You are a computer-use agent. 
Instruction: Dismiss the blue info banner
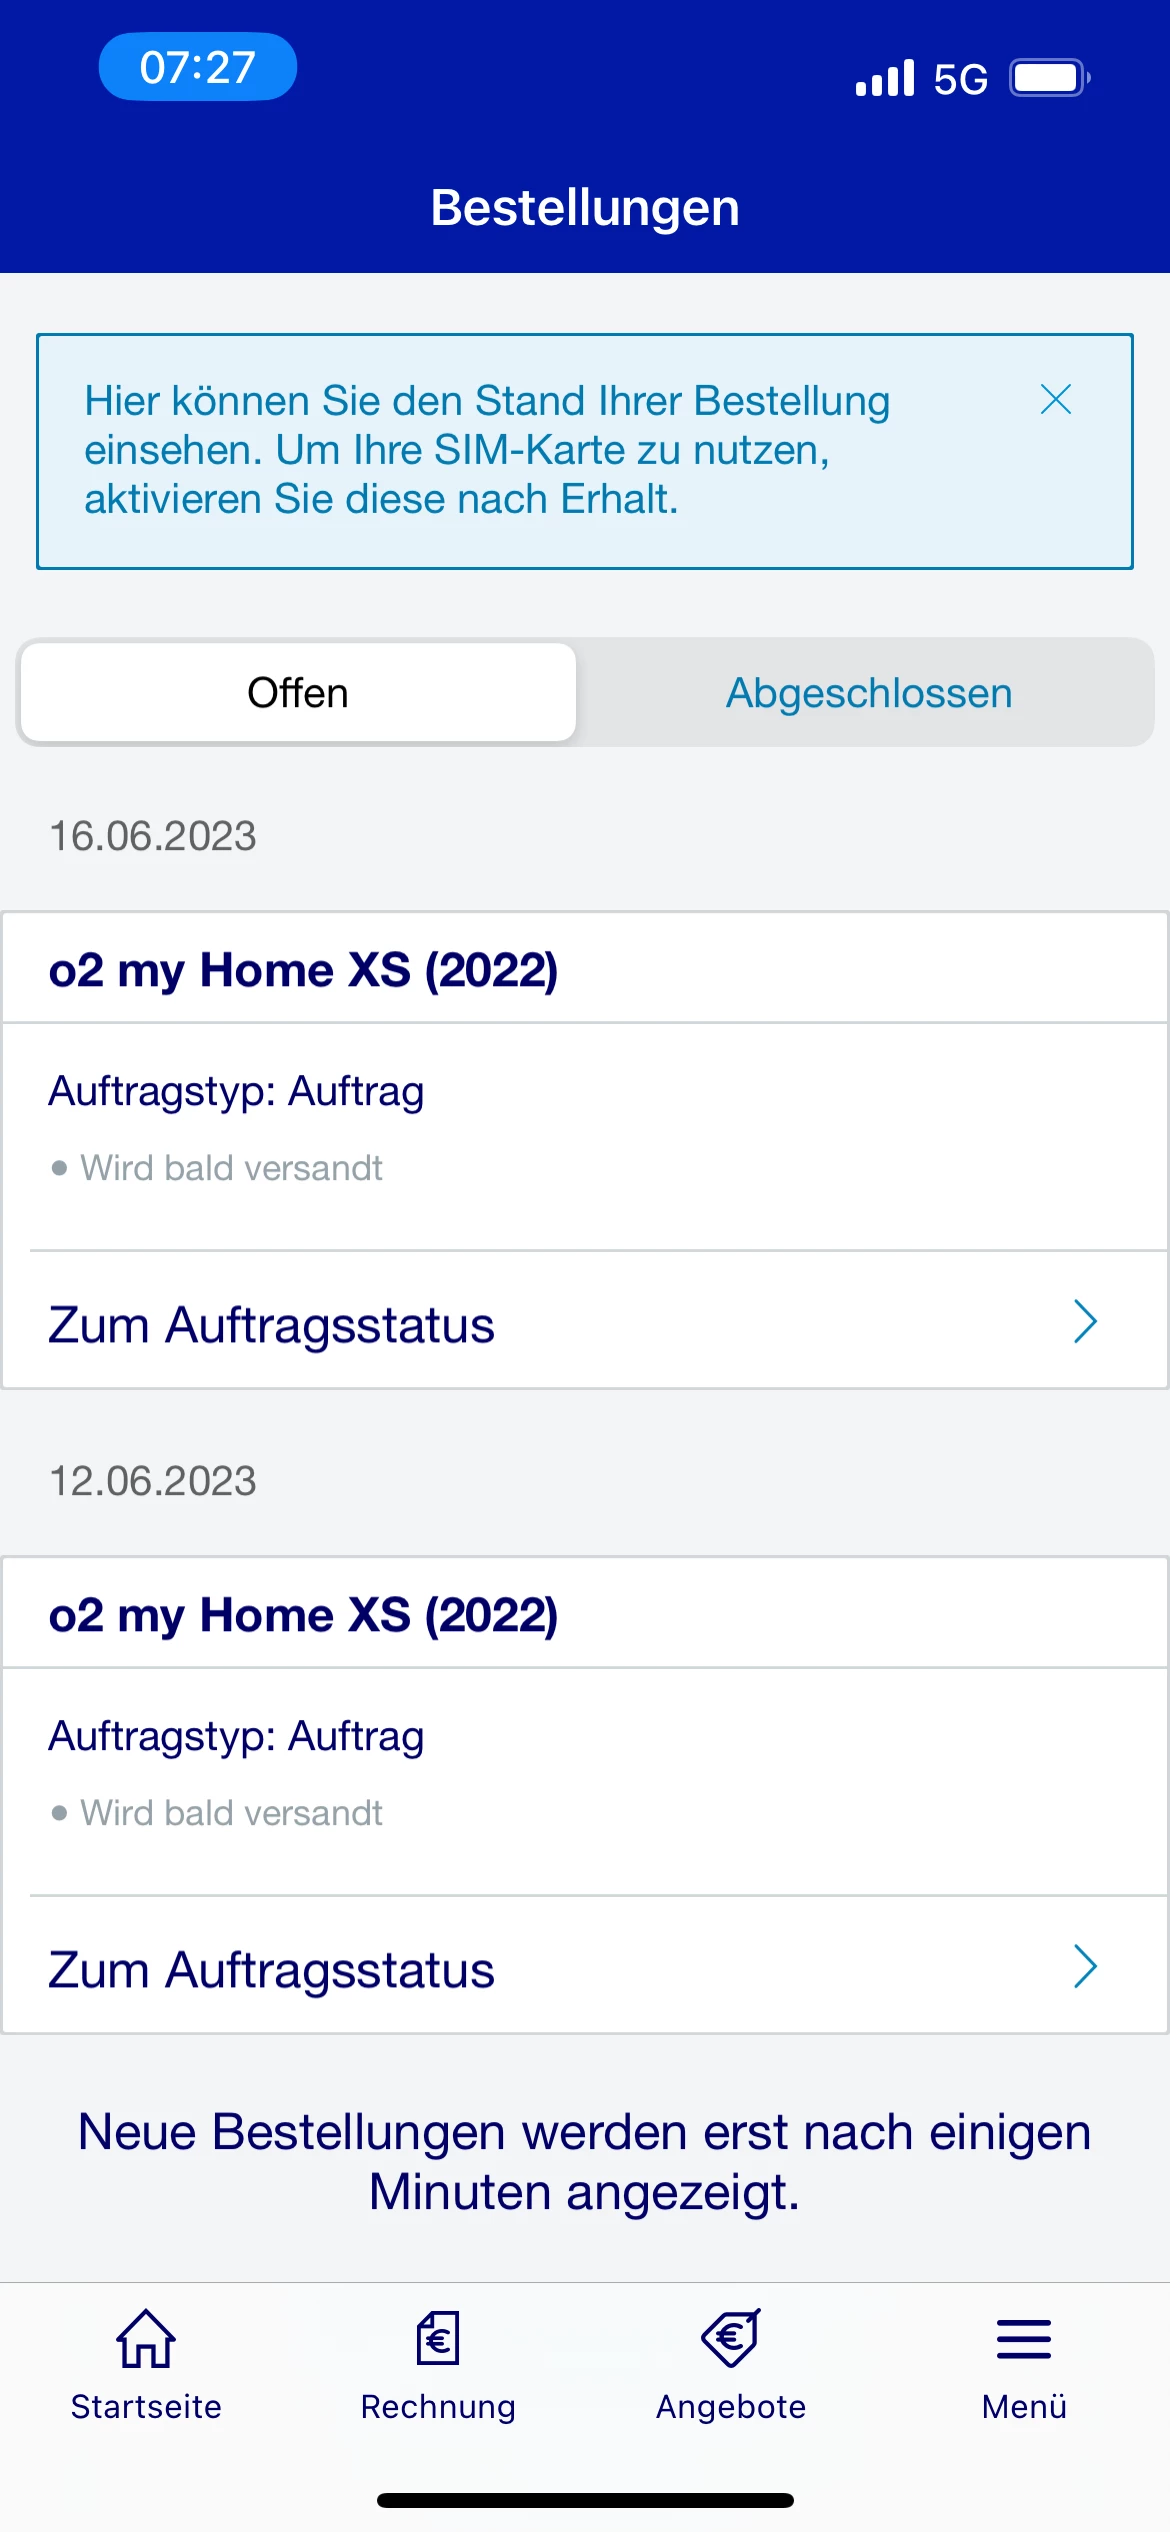(1056, 399)
